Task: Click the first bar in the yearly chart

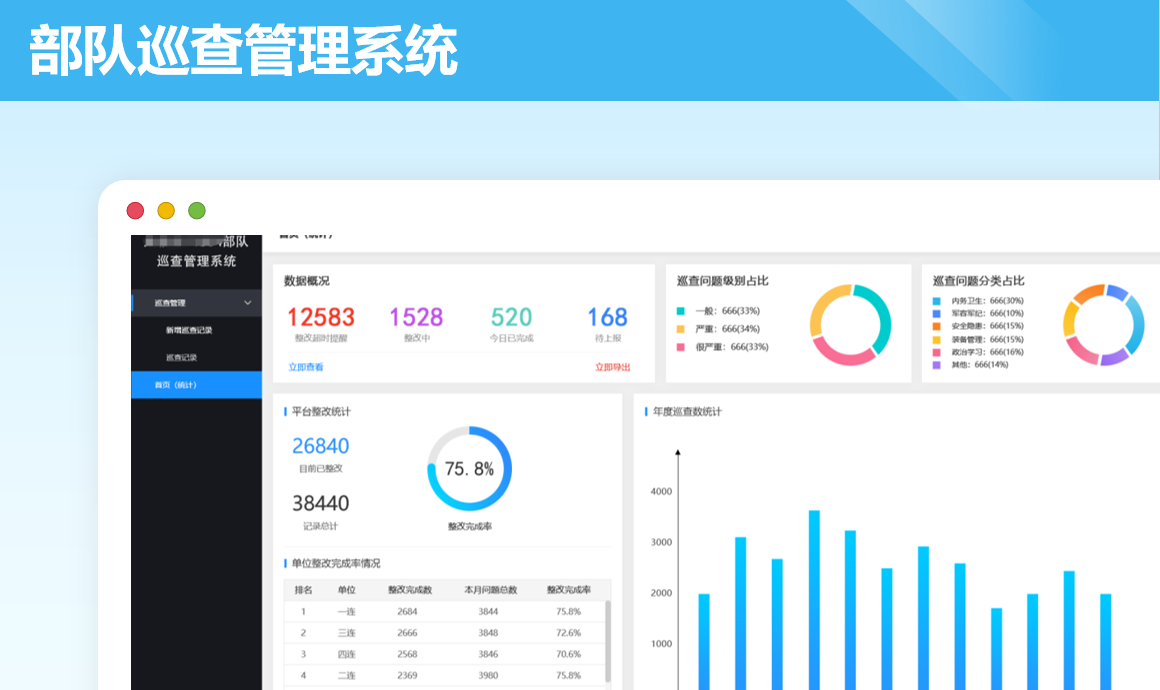Action: pyautogui.click(x=704, y=642)
